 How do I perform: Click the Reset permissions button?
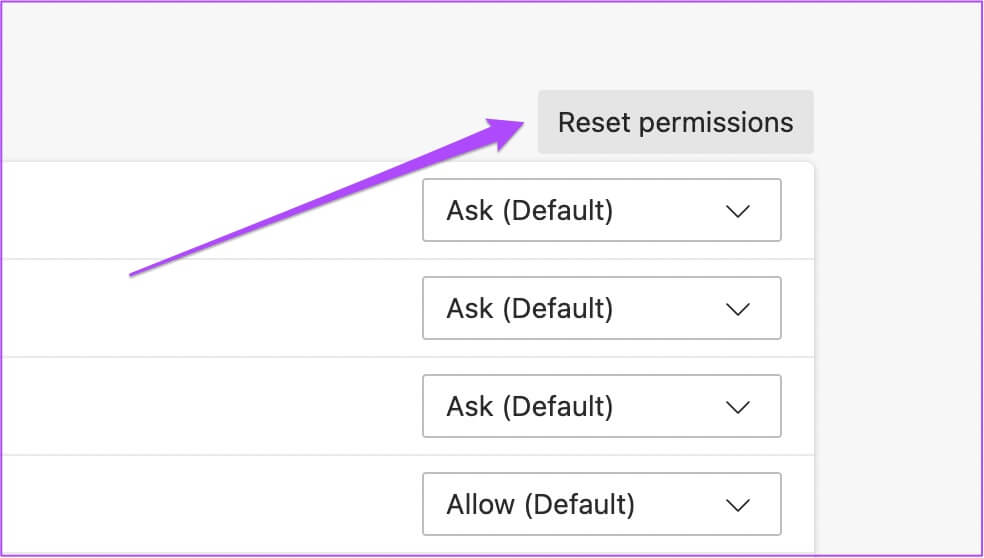675,122
